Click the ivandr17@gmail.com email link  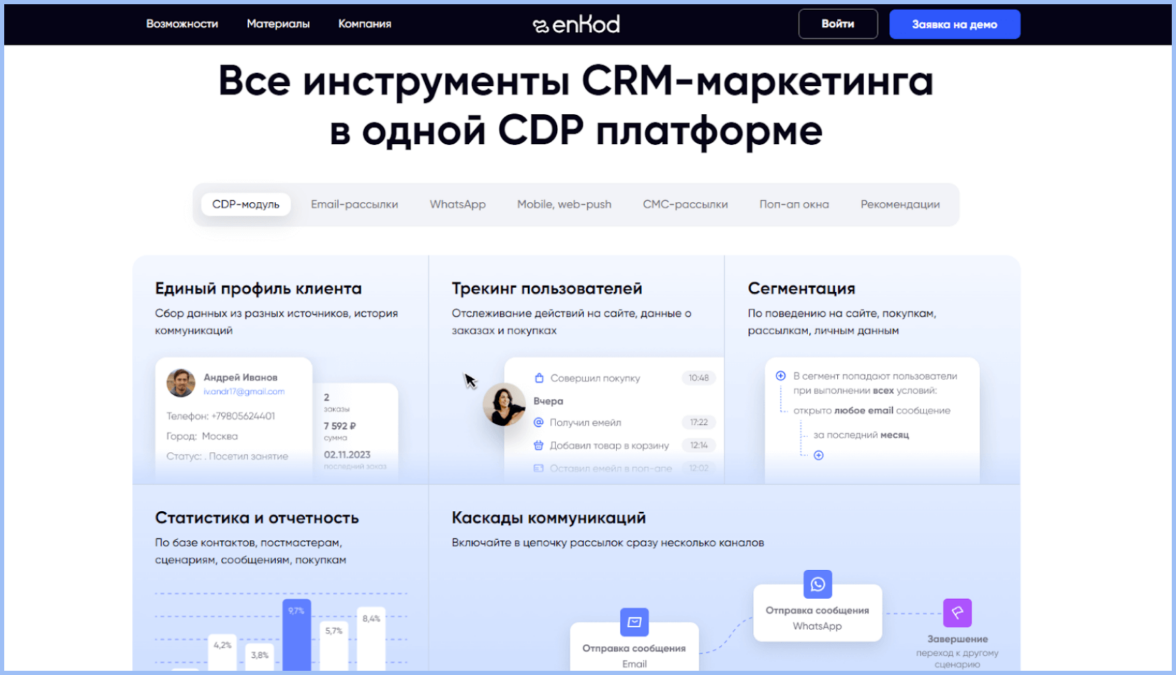point(244,392)
